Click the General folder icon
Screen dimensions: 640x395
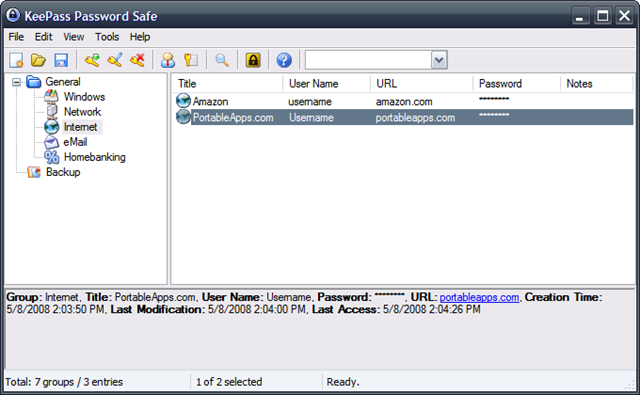(x=33, y=82)
